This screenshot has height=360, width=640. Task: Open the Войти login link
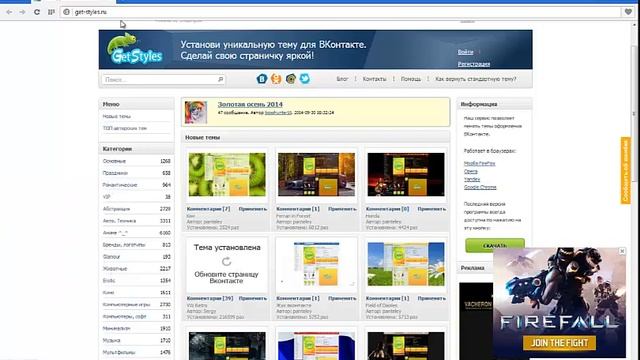[465, 52]
